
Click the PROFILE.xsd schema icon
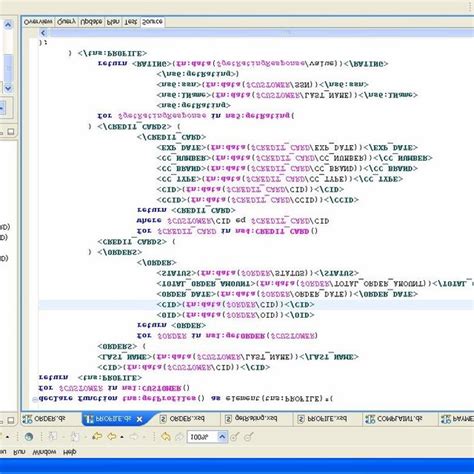pos(300,419)
